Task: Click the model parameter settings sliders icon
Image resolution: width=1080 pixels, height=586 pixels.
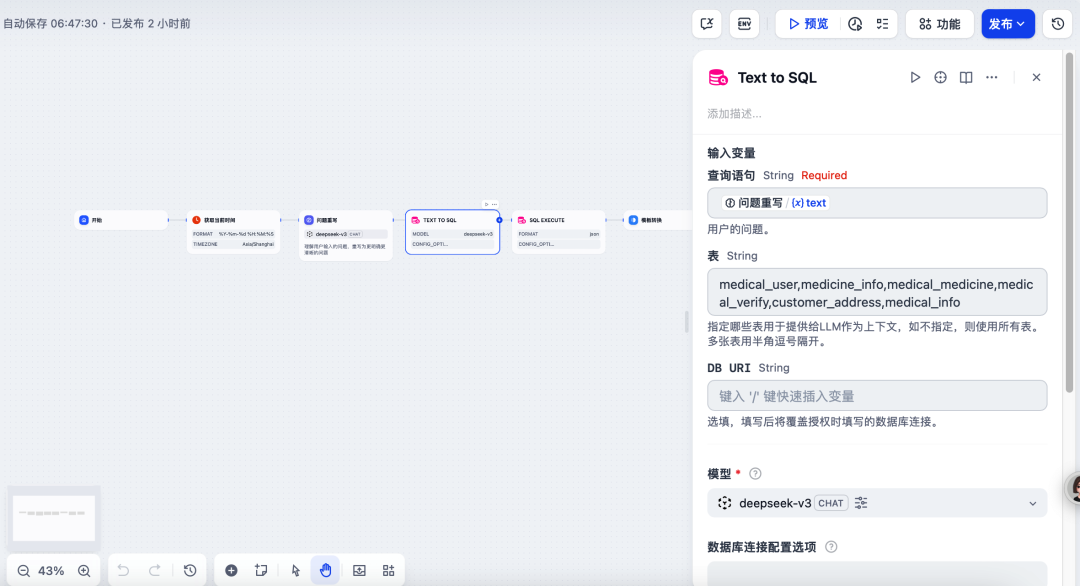Action: (861, 503)
